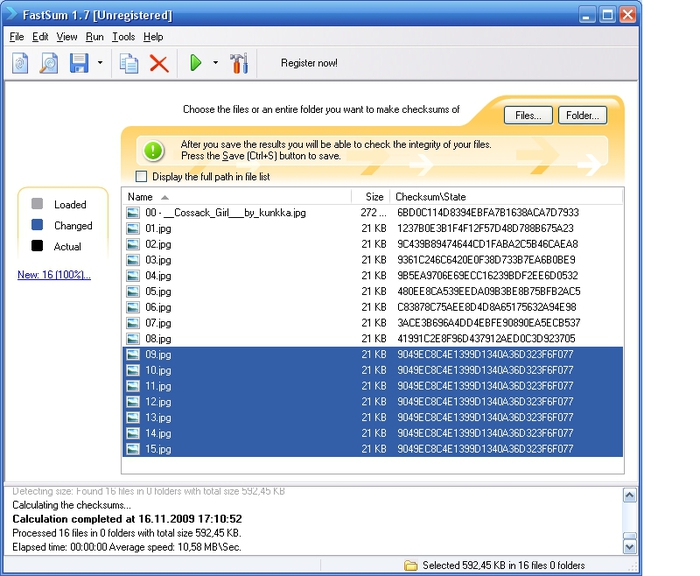Click the verify files magnifier icon
700x576 pixels.
(x=49, y=63)
